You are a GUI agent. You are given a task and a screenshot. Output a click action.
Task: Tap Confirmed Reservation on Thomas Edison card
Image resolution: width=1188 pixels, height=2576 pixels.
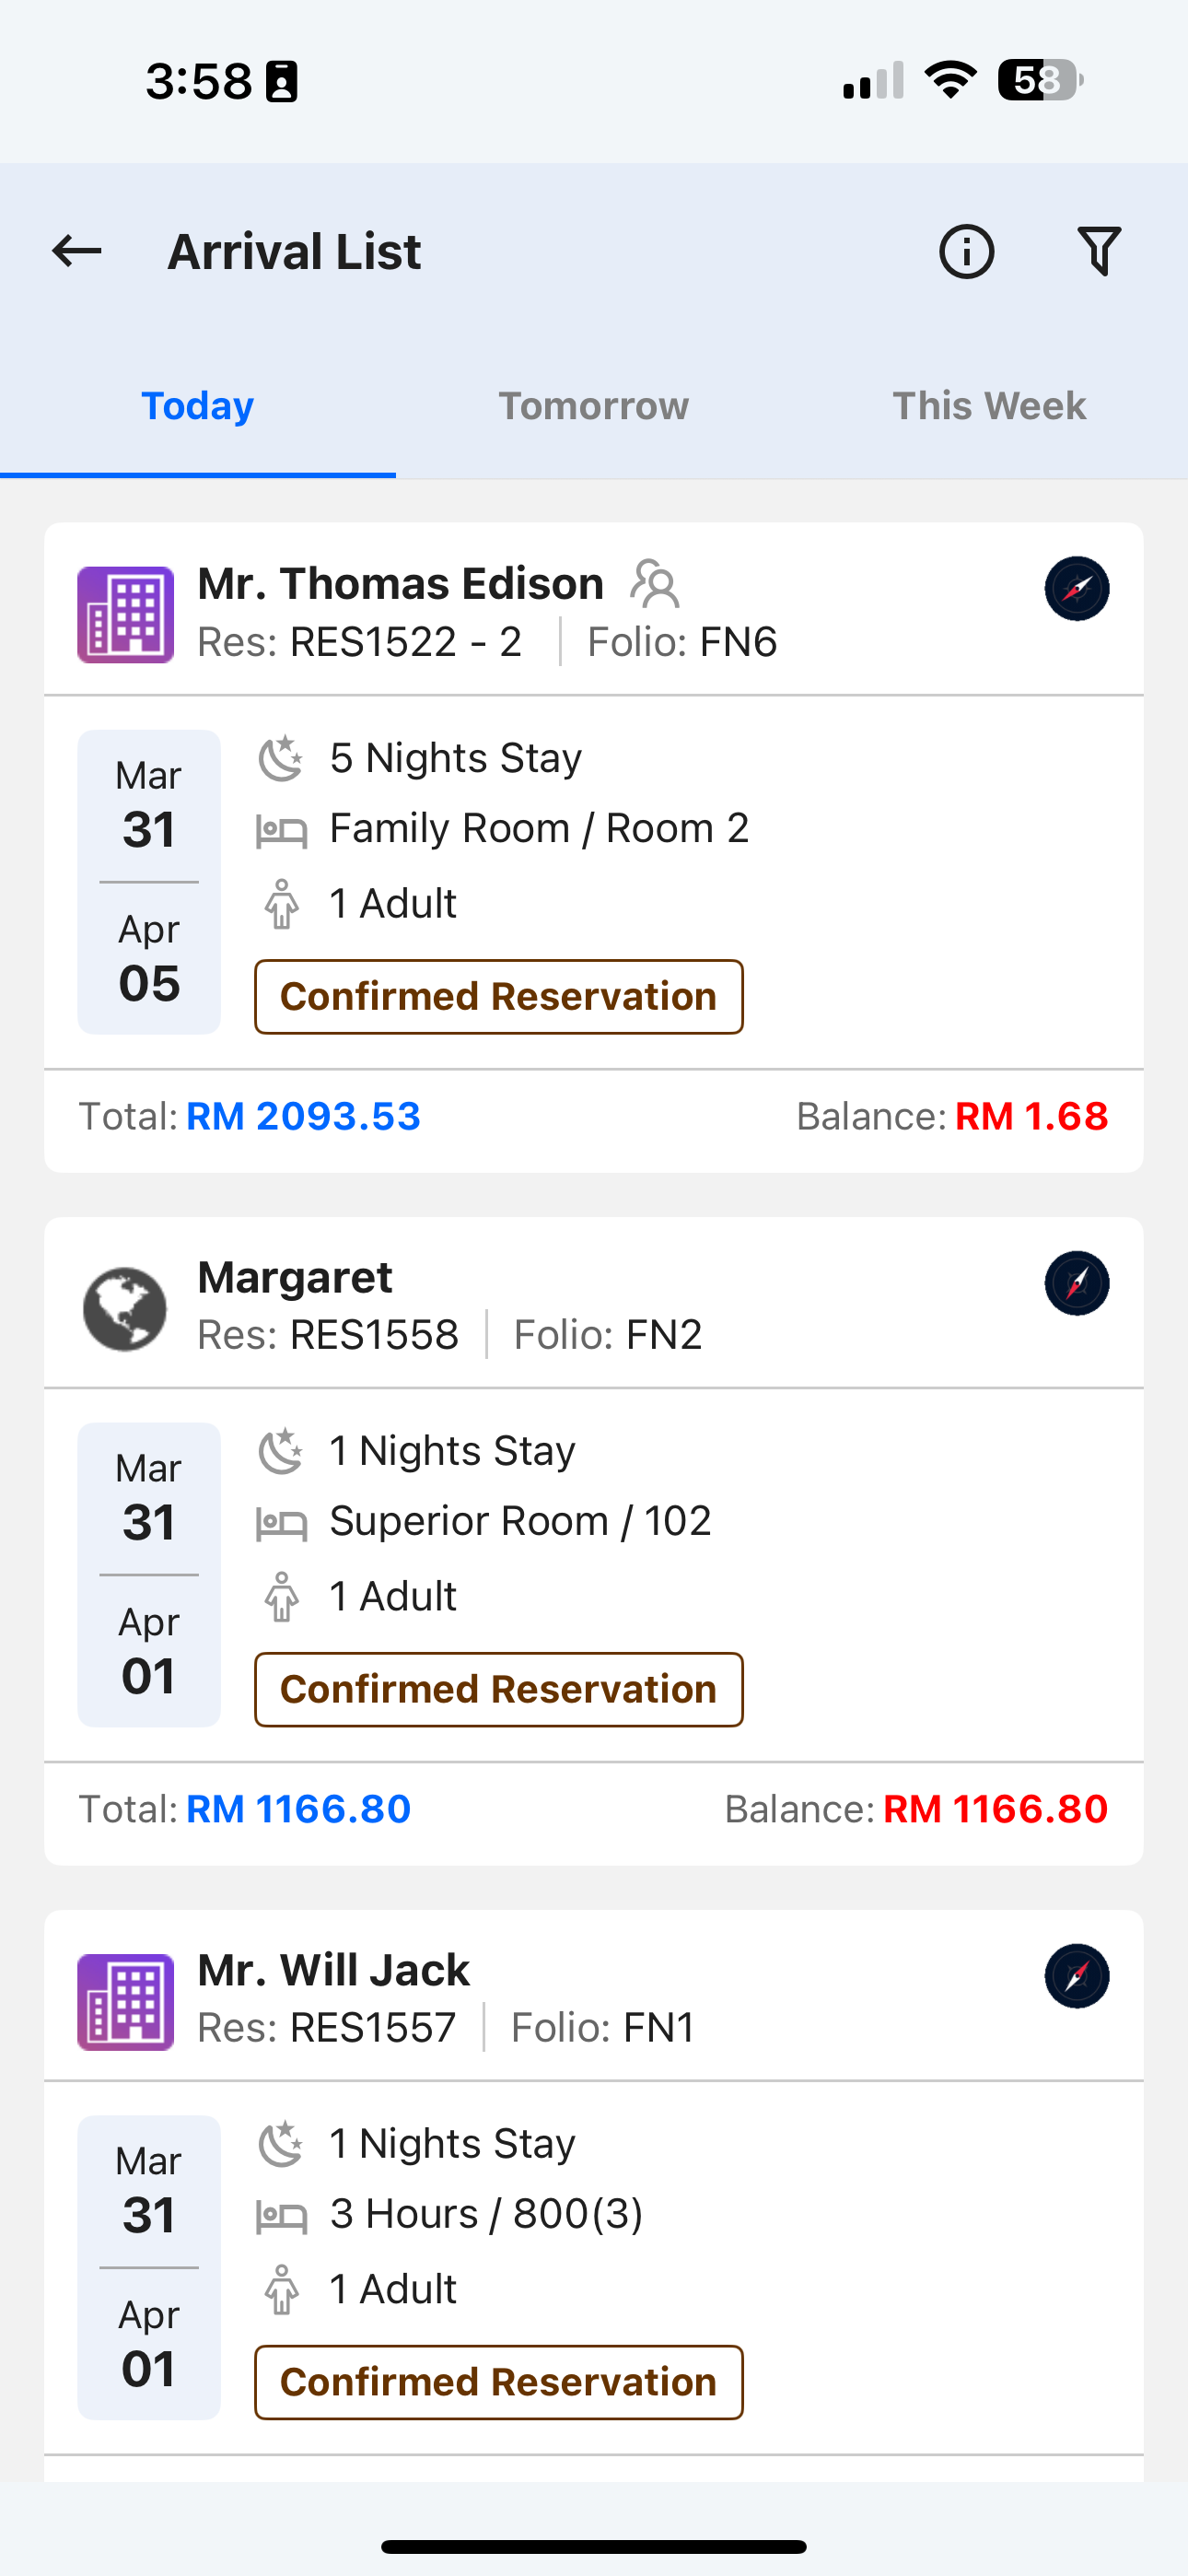coord(499,997)
